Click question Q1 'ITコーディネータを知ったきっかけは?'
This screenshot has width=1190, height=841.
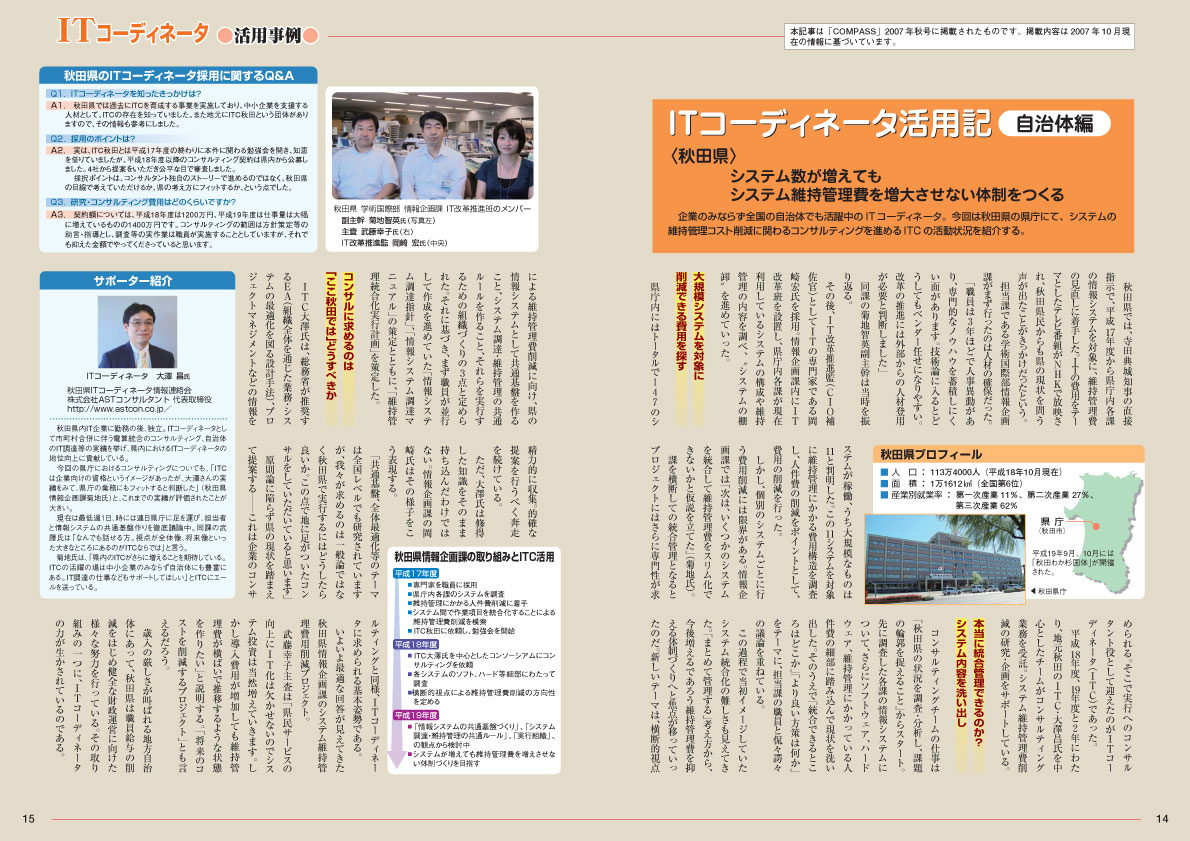point(125,93)
